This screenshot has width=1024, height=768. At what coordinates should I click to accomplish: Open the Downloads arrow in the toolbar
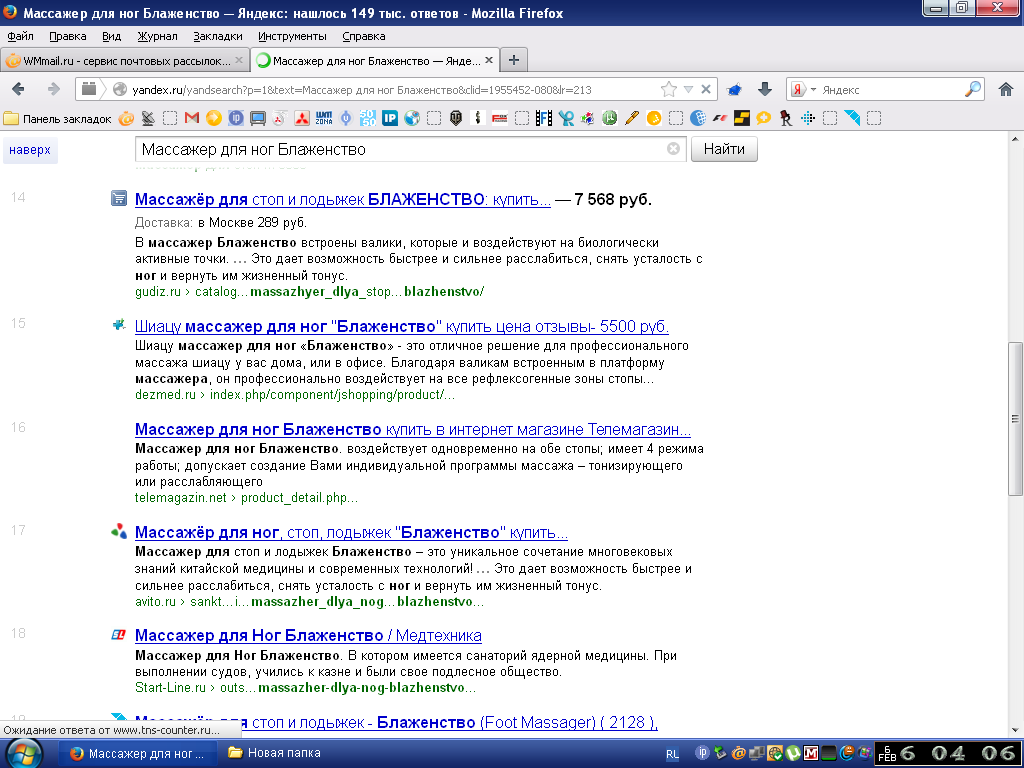coord(765,89)
